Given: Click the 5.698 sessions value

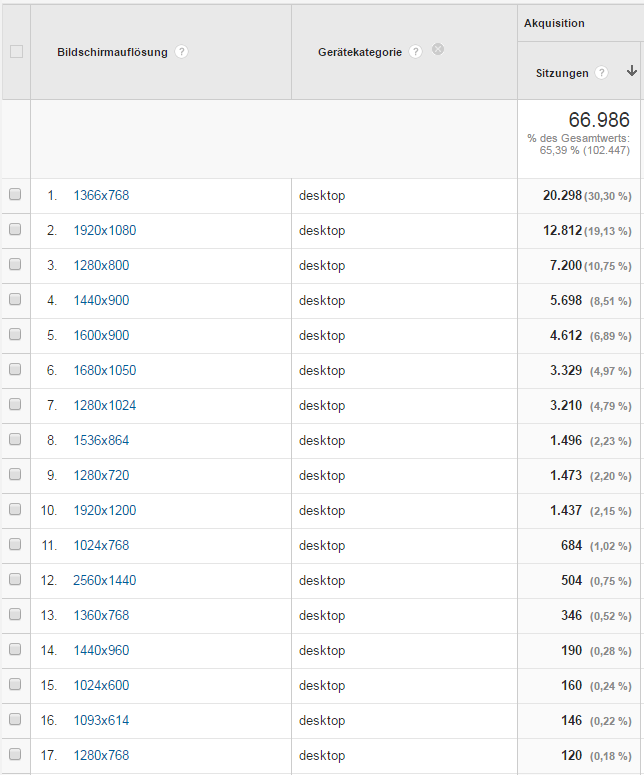Looking at the screenshot, I should [566, 301].
